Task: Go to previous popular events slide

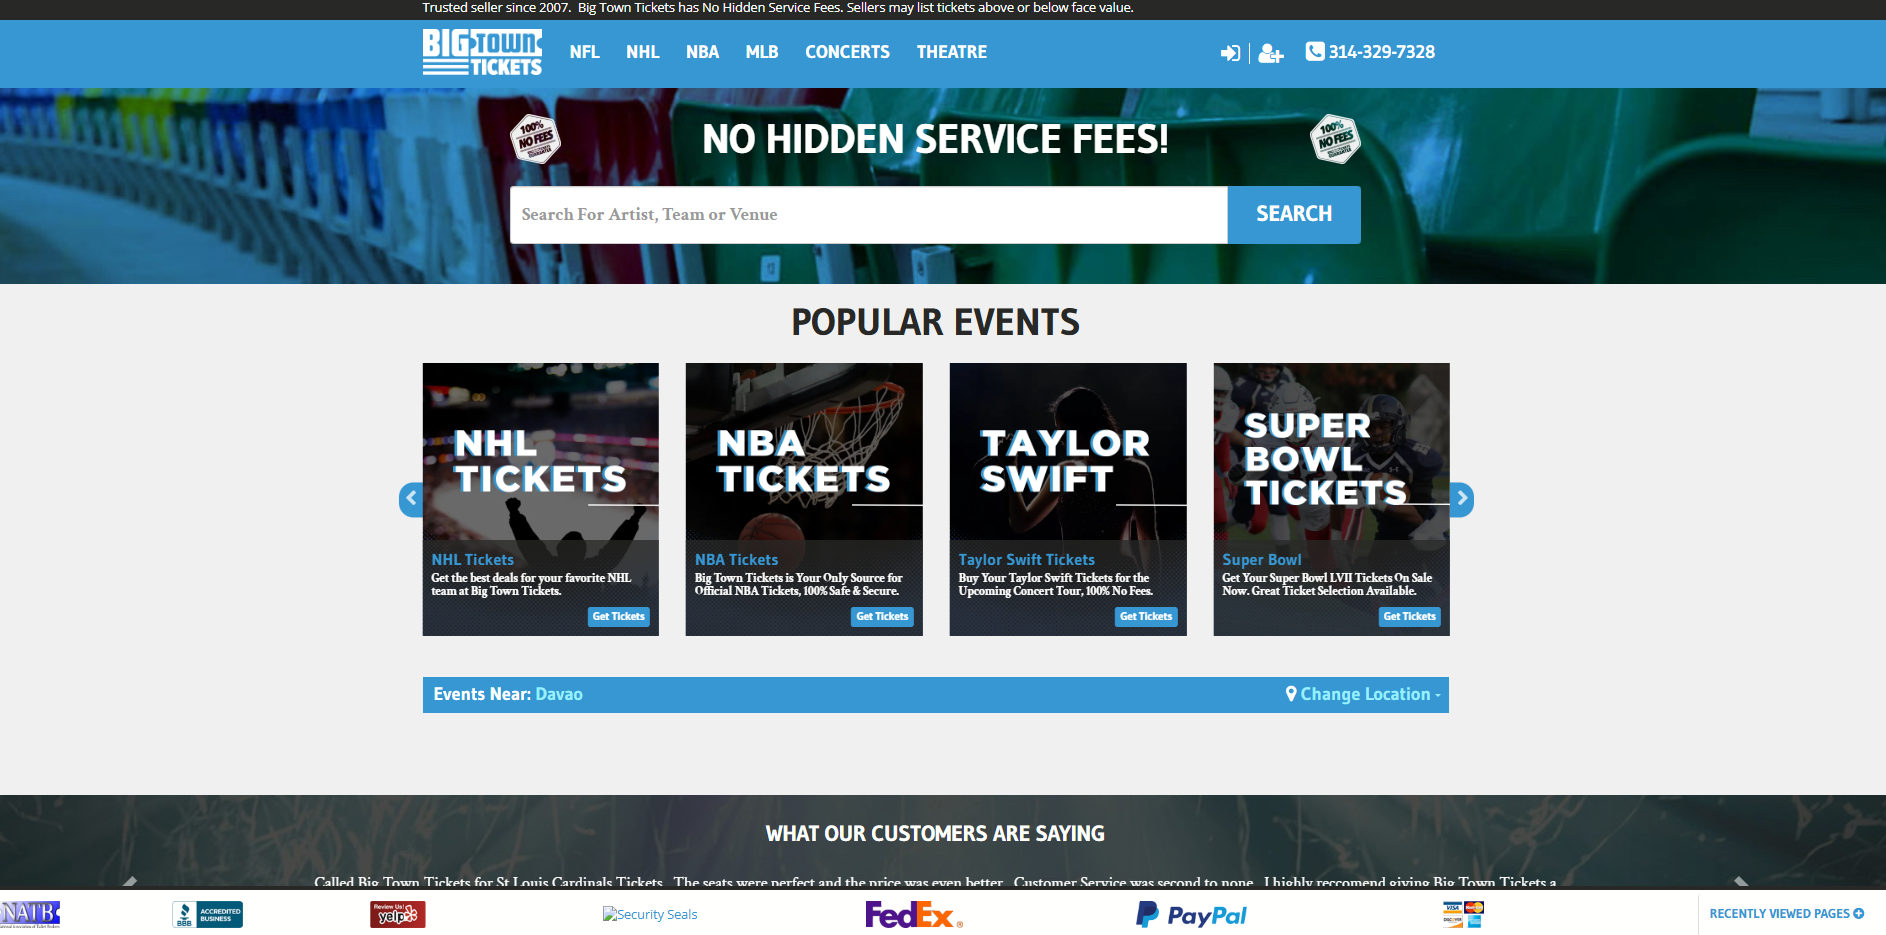Action: (x=411, y=499)
